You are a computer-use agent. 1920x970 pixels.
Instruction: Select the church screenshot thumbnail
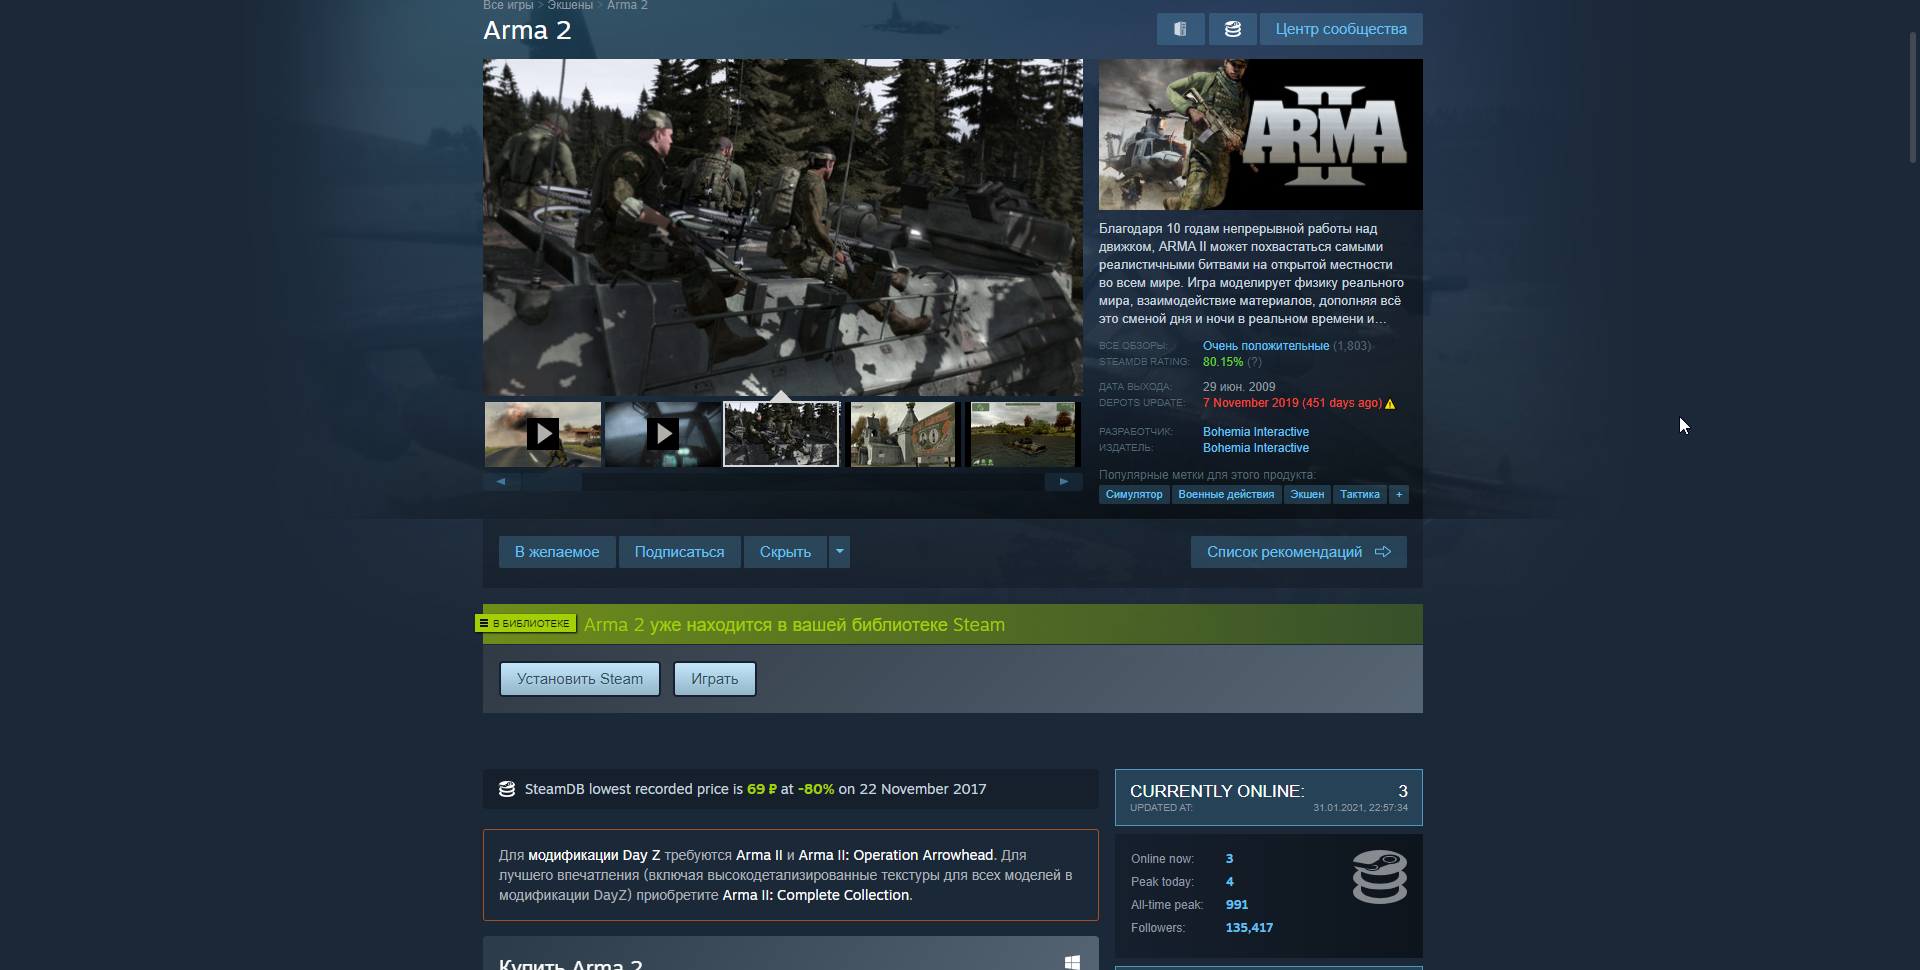(x=902, y=434)
